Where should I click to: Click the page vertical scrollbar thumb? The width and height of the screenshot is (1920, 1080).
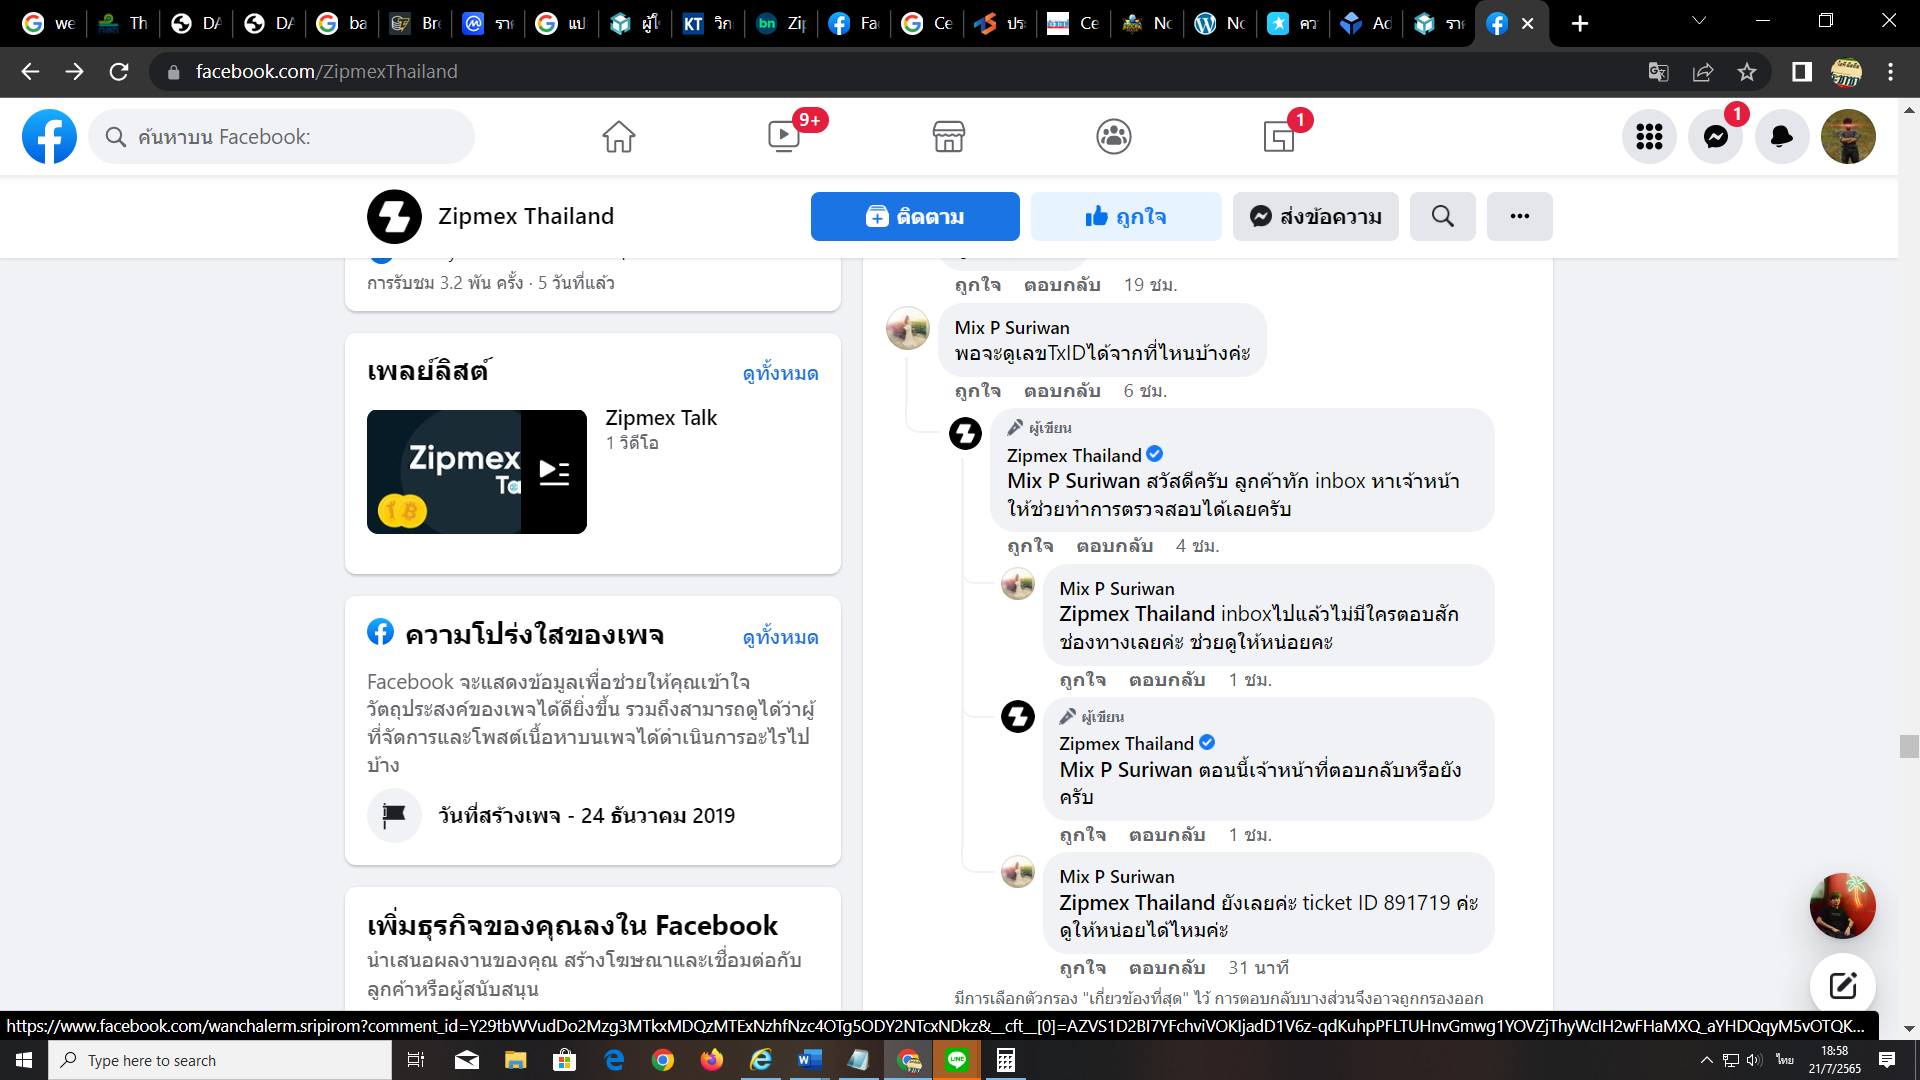(1909, 746)
